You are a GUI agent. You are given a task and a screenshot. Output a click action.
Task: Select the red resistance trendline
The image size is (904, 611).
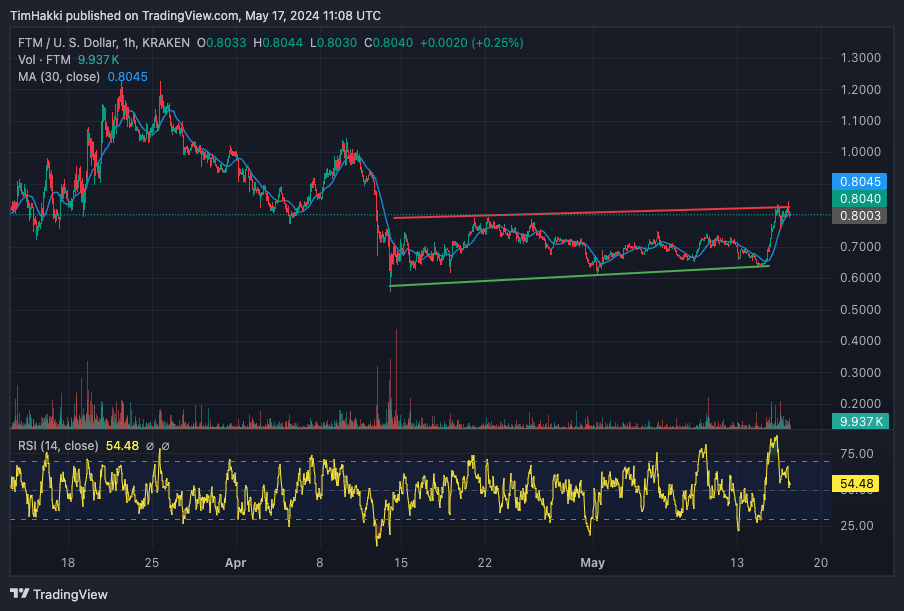coord(591,212)
